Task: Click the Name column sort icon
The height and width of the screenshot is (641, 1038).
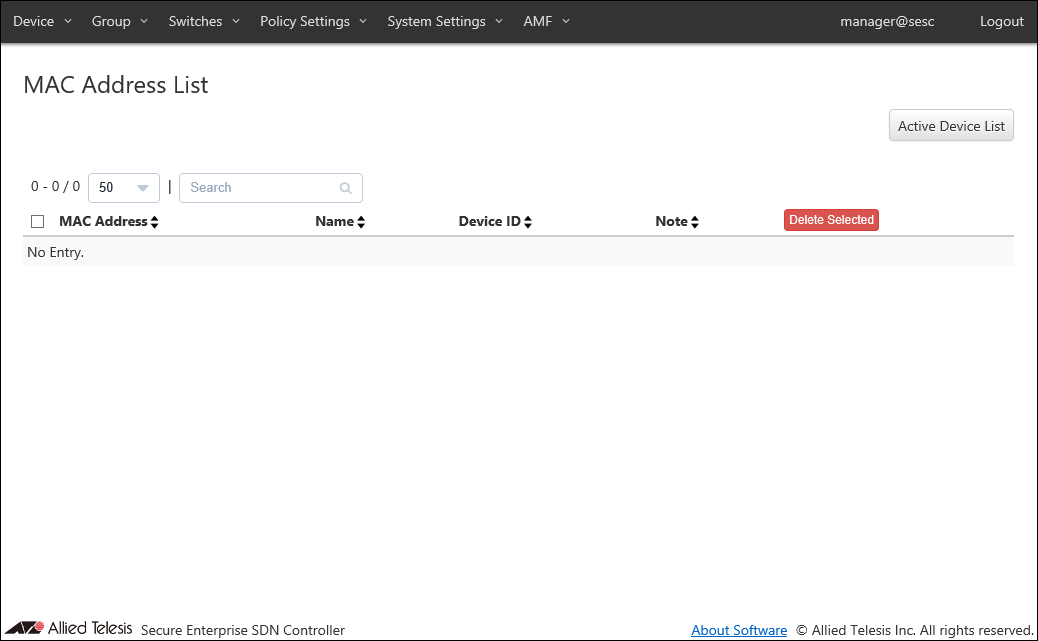Action: point(361,222)
